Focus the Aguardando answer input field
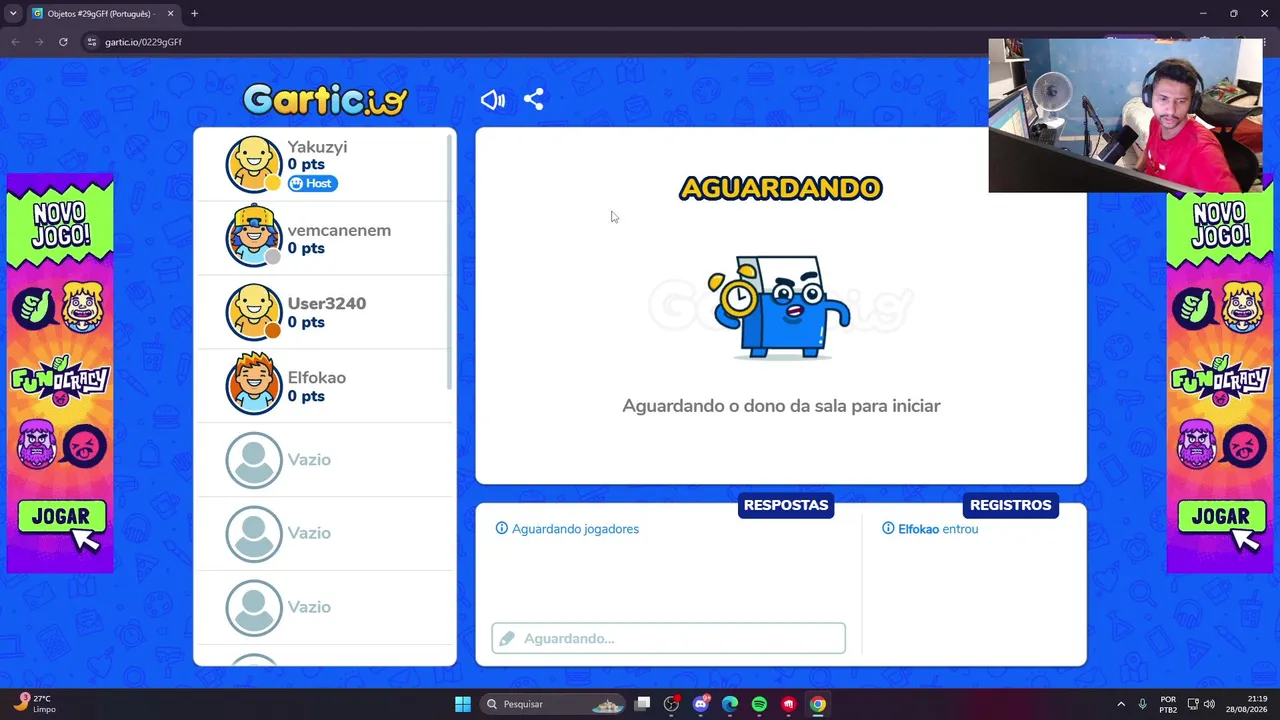Image resolution: width=1280 pixels, height=720 pixels. 668,638
